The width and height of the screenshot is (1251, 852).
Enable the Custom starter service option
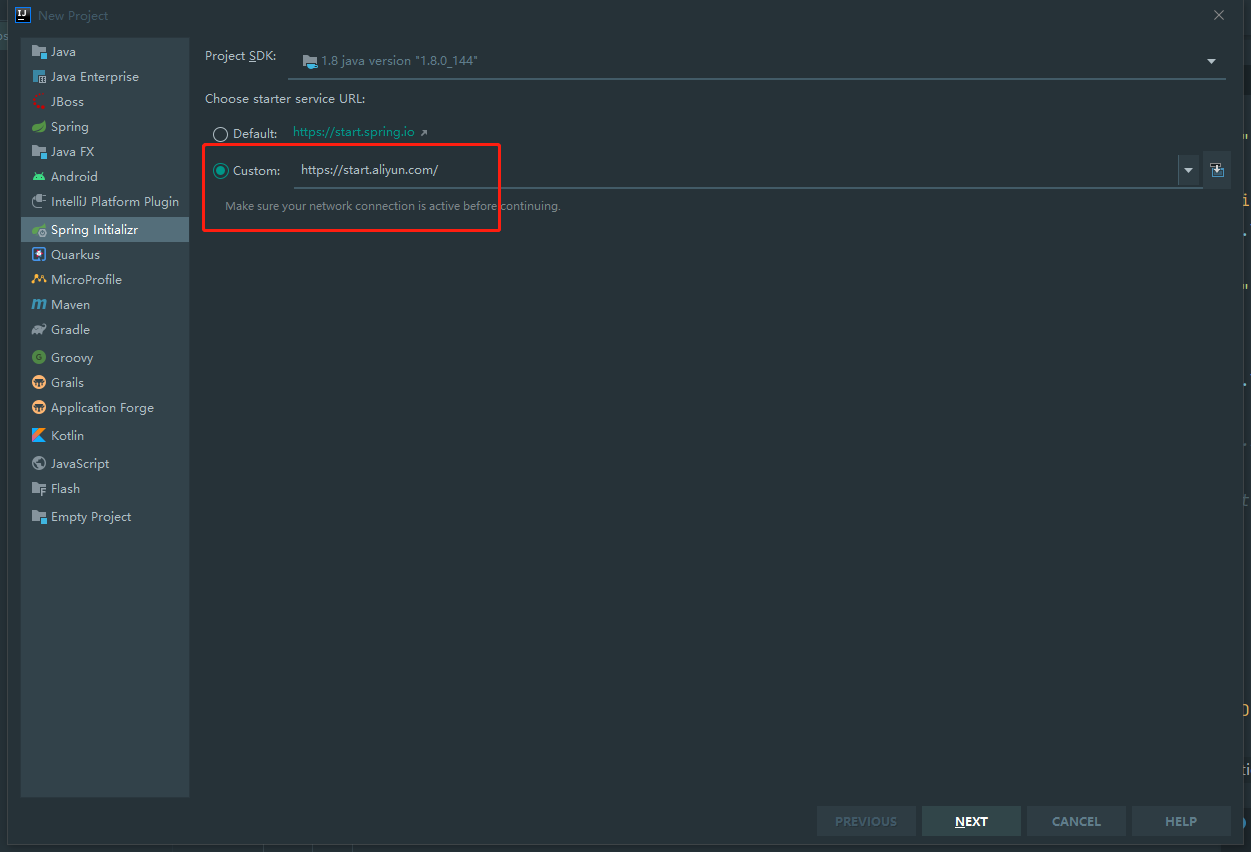coord(220,169)
